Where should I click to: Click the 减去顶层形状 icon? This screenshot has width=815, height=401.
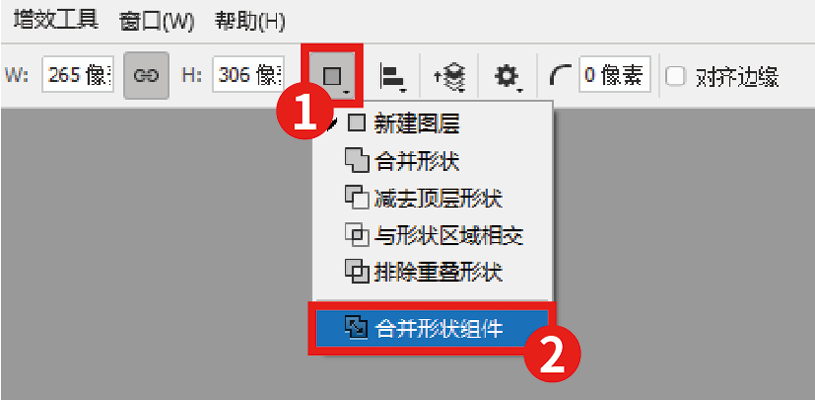pos(357,198)
